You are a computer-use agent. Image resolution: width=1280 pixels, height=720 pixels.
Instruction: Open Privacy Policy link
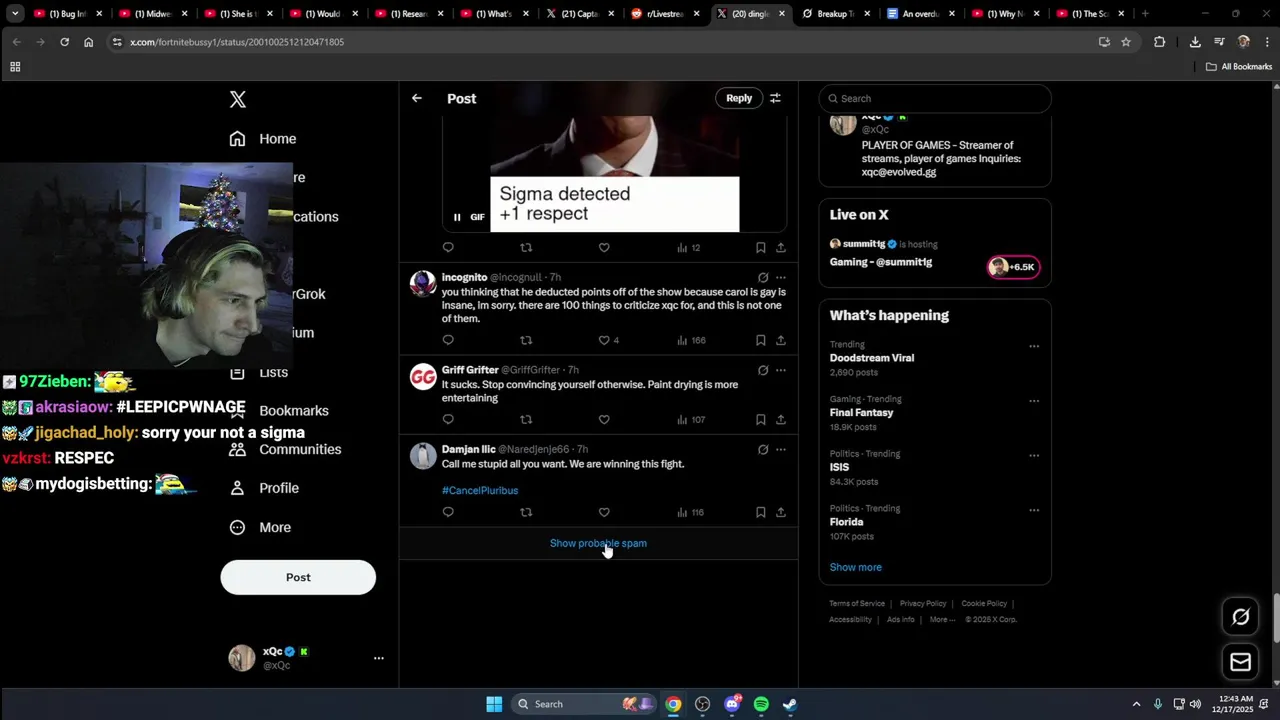[x=923, y=604]
